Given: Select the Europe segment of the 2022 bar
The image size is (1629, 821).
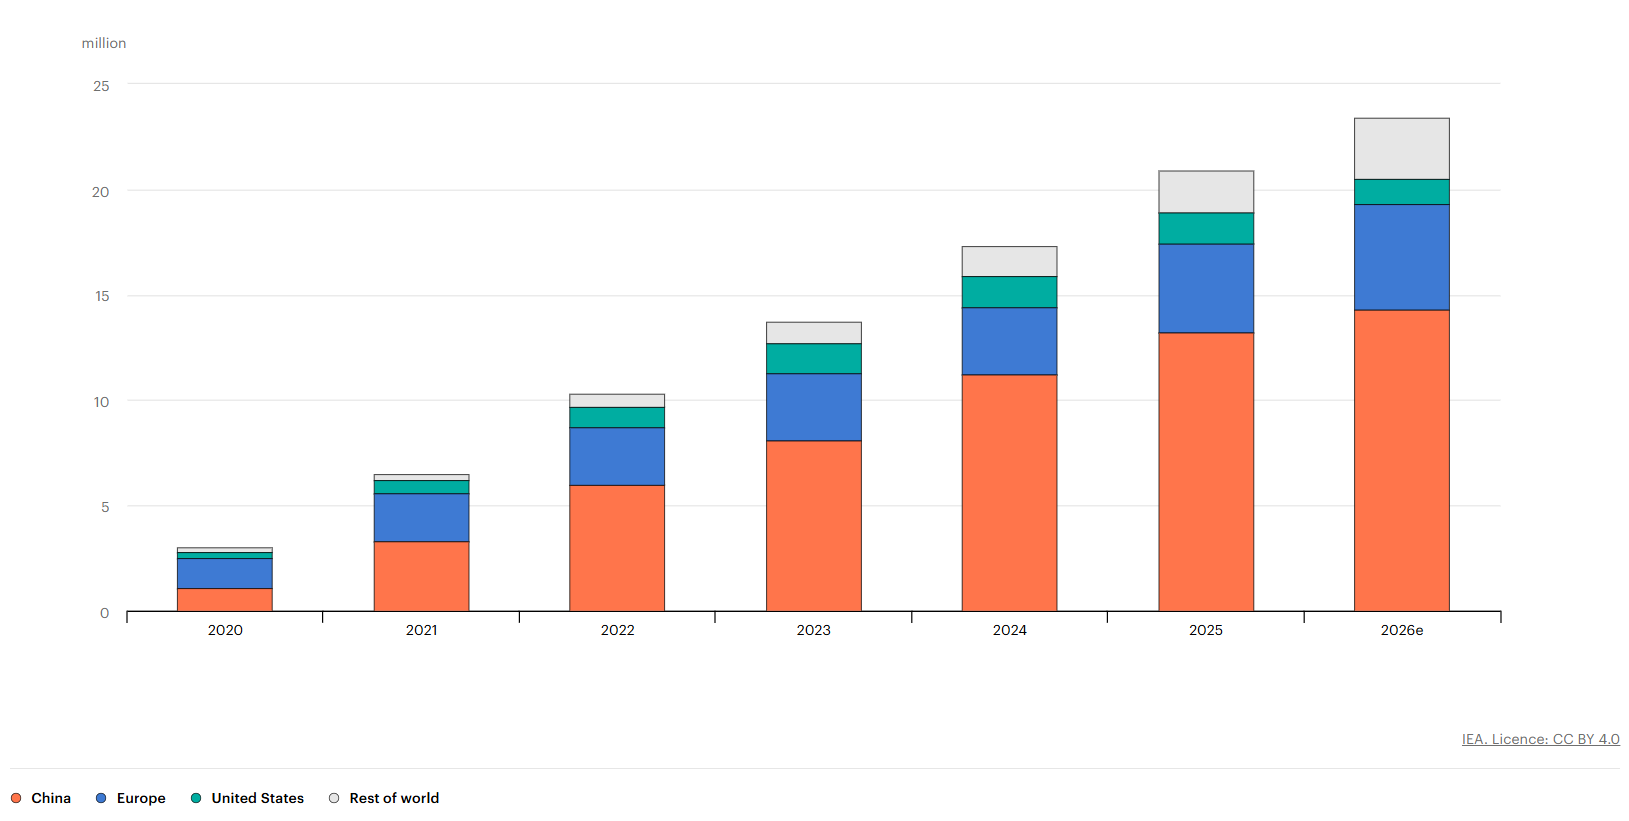Looking at the screenshot, I should click(x=617, y=456).
